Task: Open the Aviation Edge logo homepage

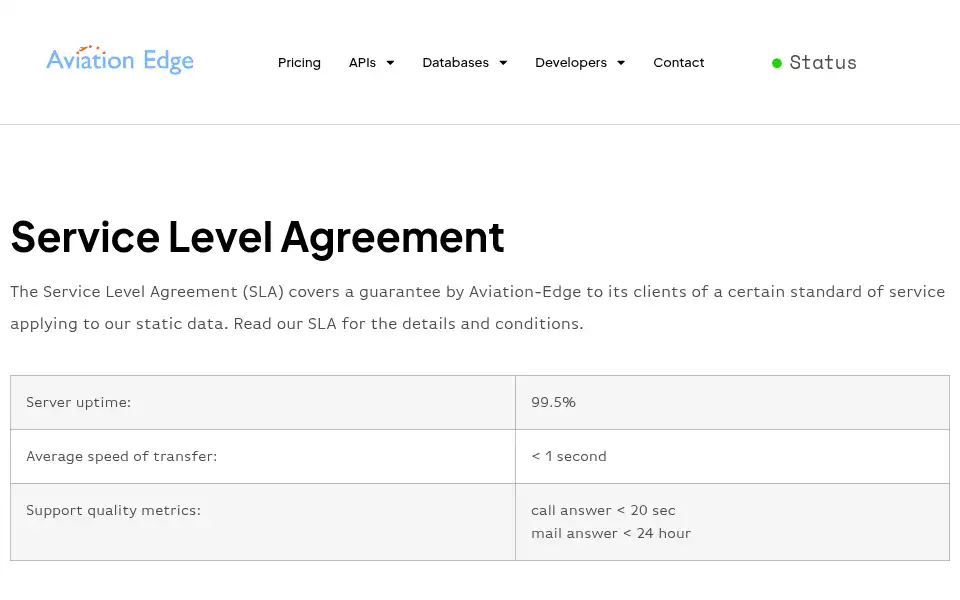Action: [120, 60]
